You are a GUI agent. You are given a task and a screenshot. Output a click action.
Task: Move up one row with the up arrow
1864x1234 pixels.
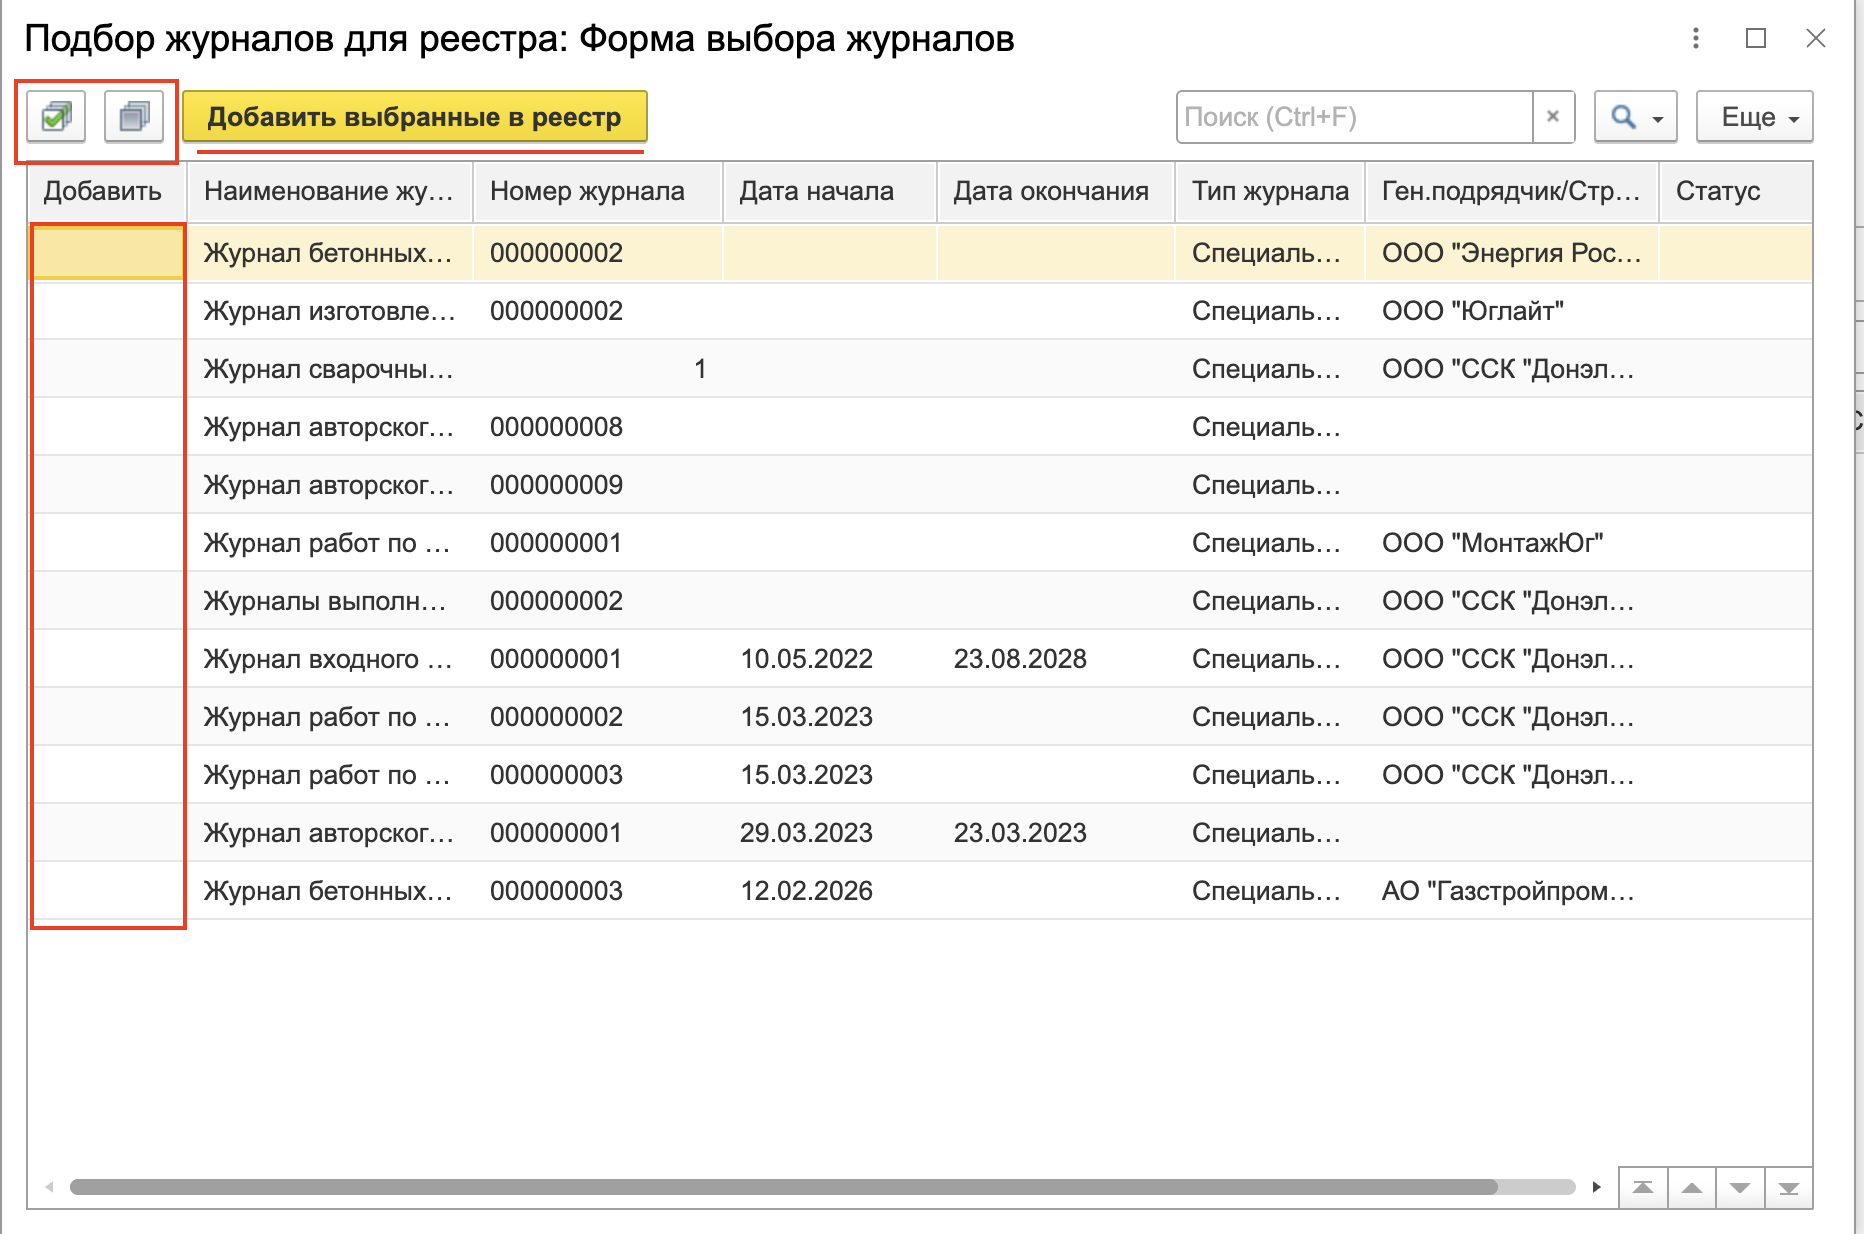click(1691, 1188)
